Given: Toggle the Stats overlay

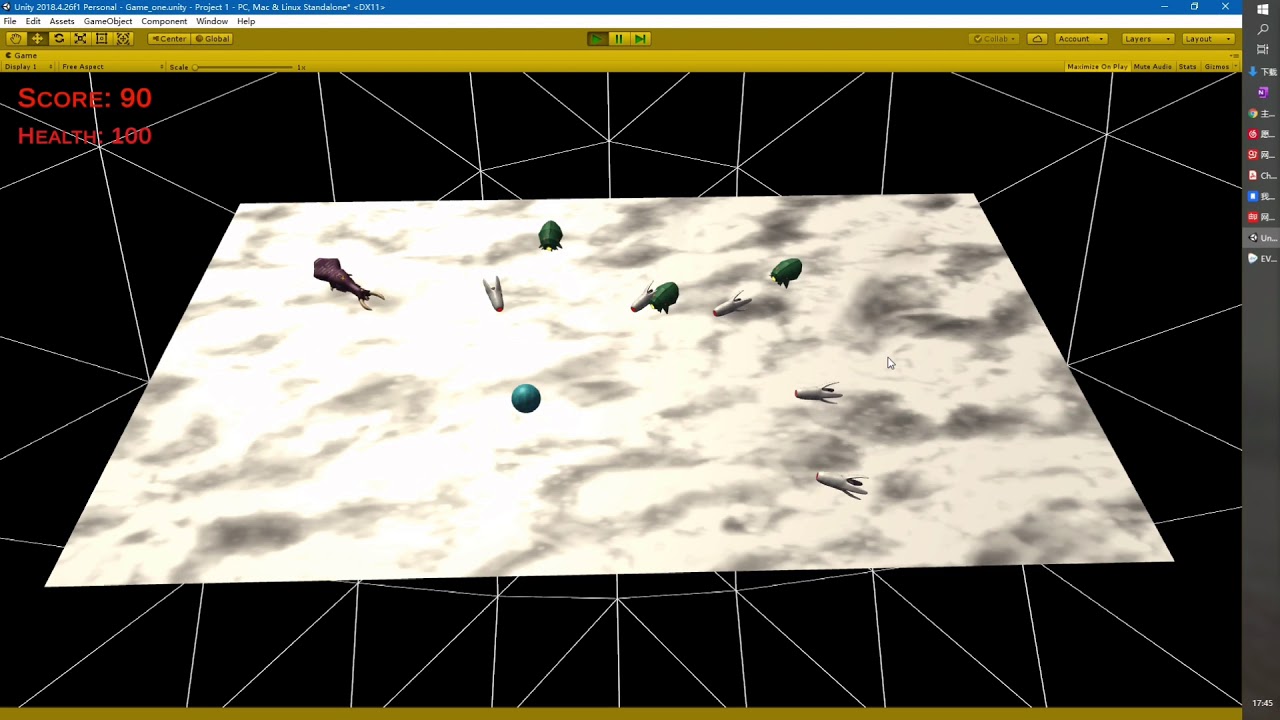Looking at the screenshot, I should pos(1187,67).
